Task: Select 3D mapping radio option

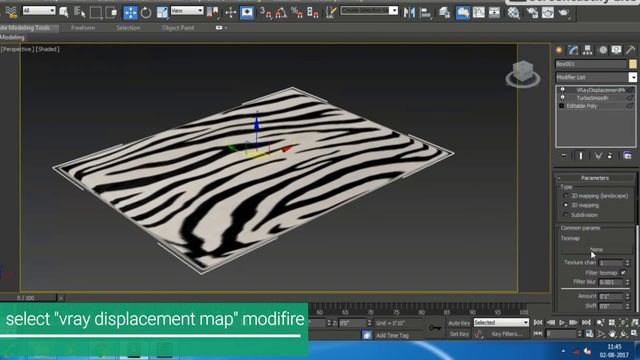Action: click(x=566, y=205)
